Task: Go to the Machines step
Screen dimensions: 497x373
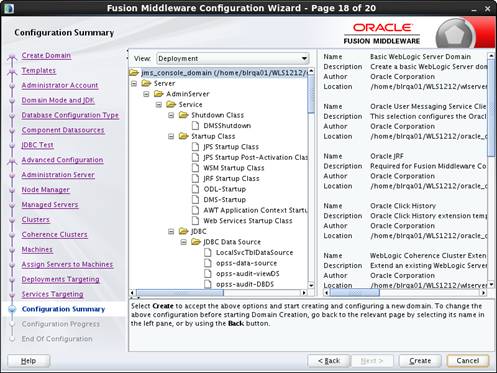Action: click(x=37, y=249)
